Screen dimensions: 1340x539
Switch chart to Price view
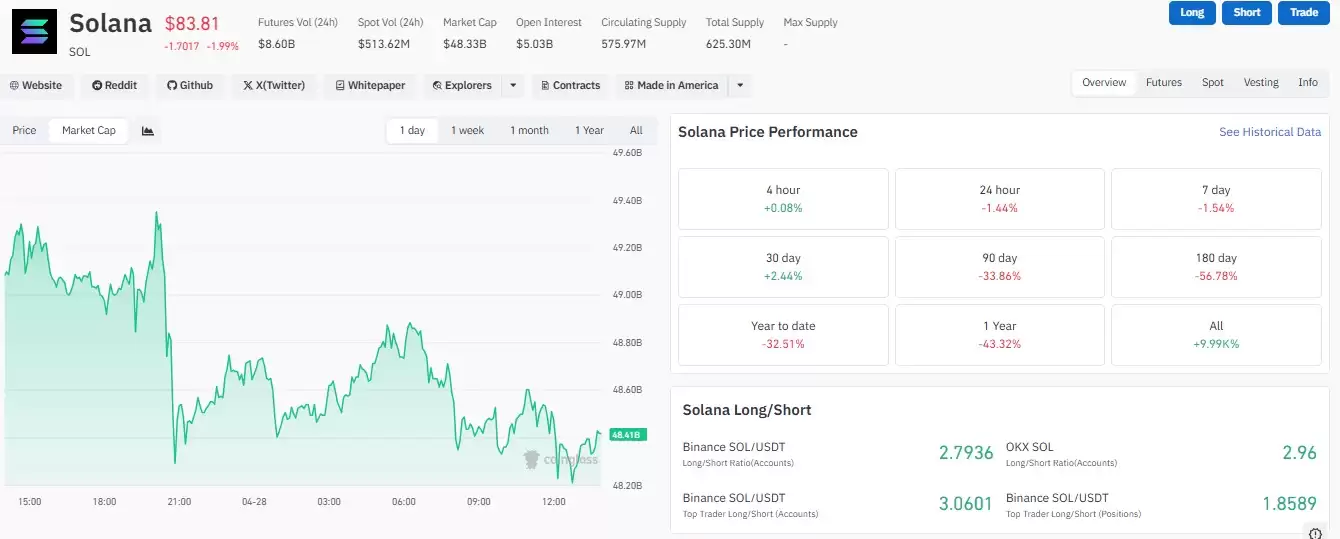click(x=24, y=131)
